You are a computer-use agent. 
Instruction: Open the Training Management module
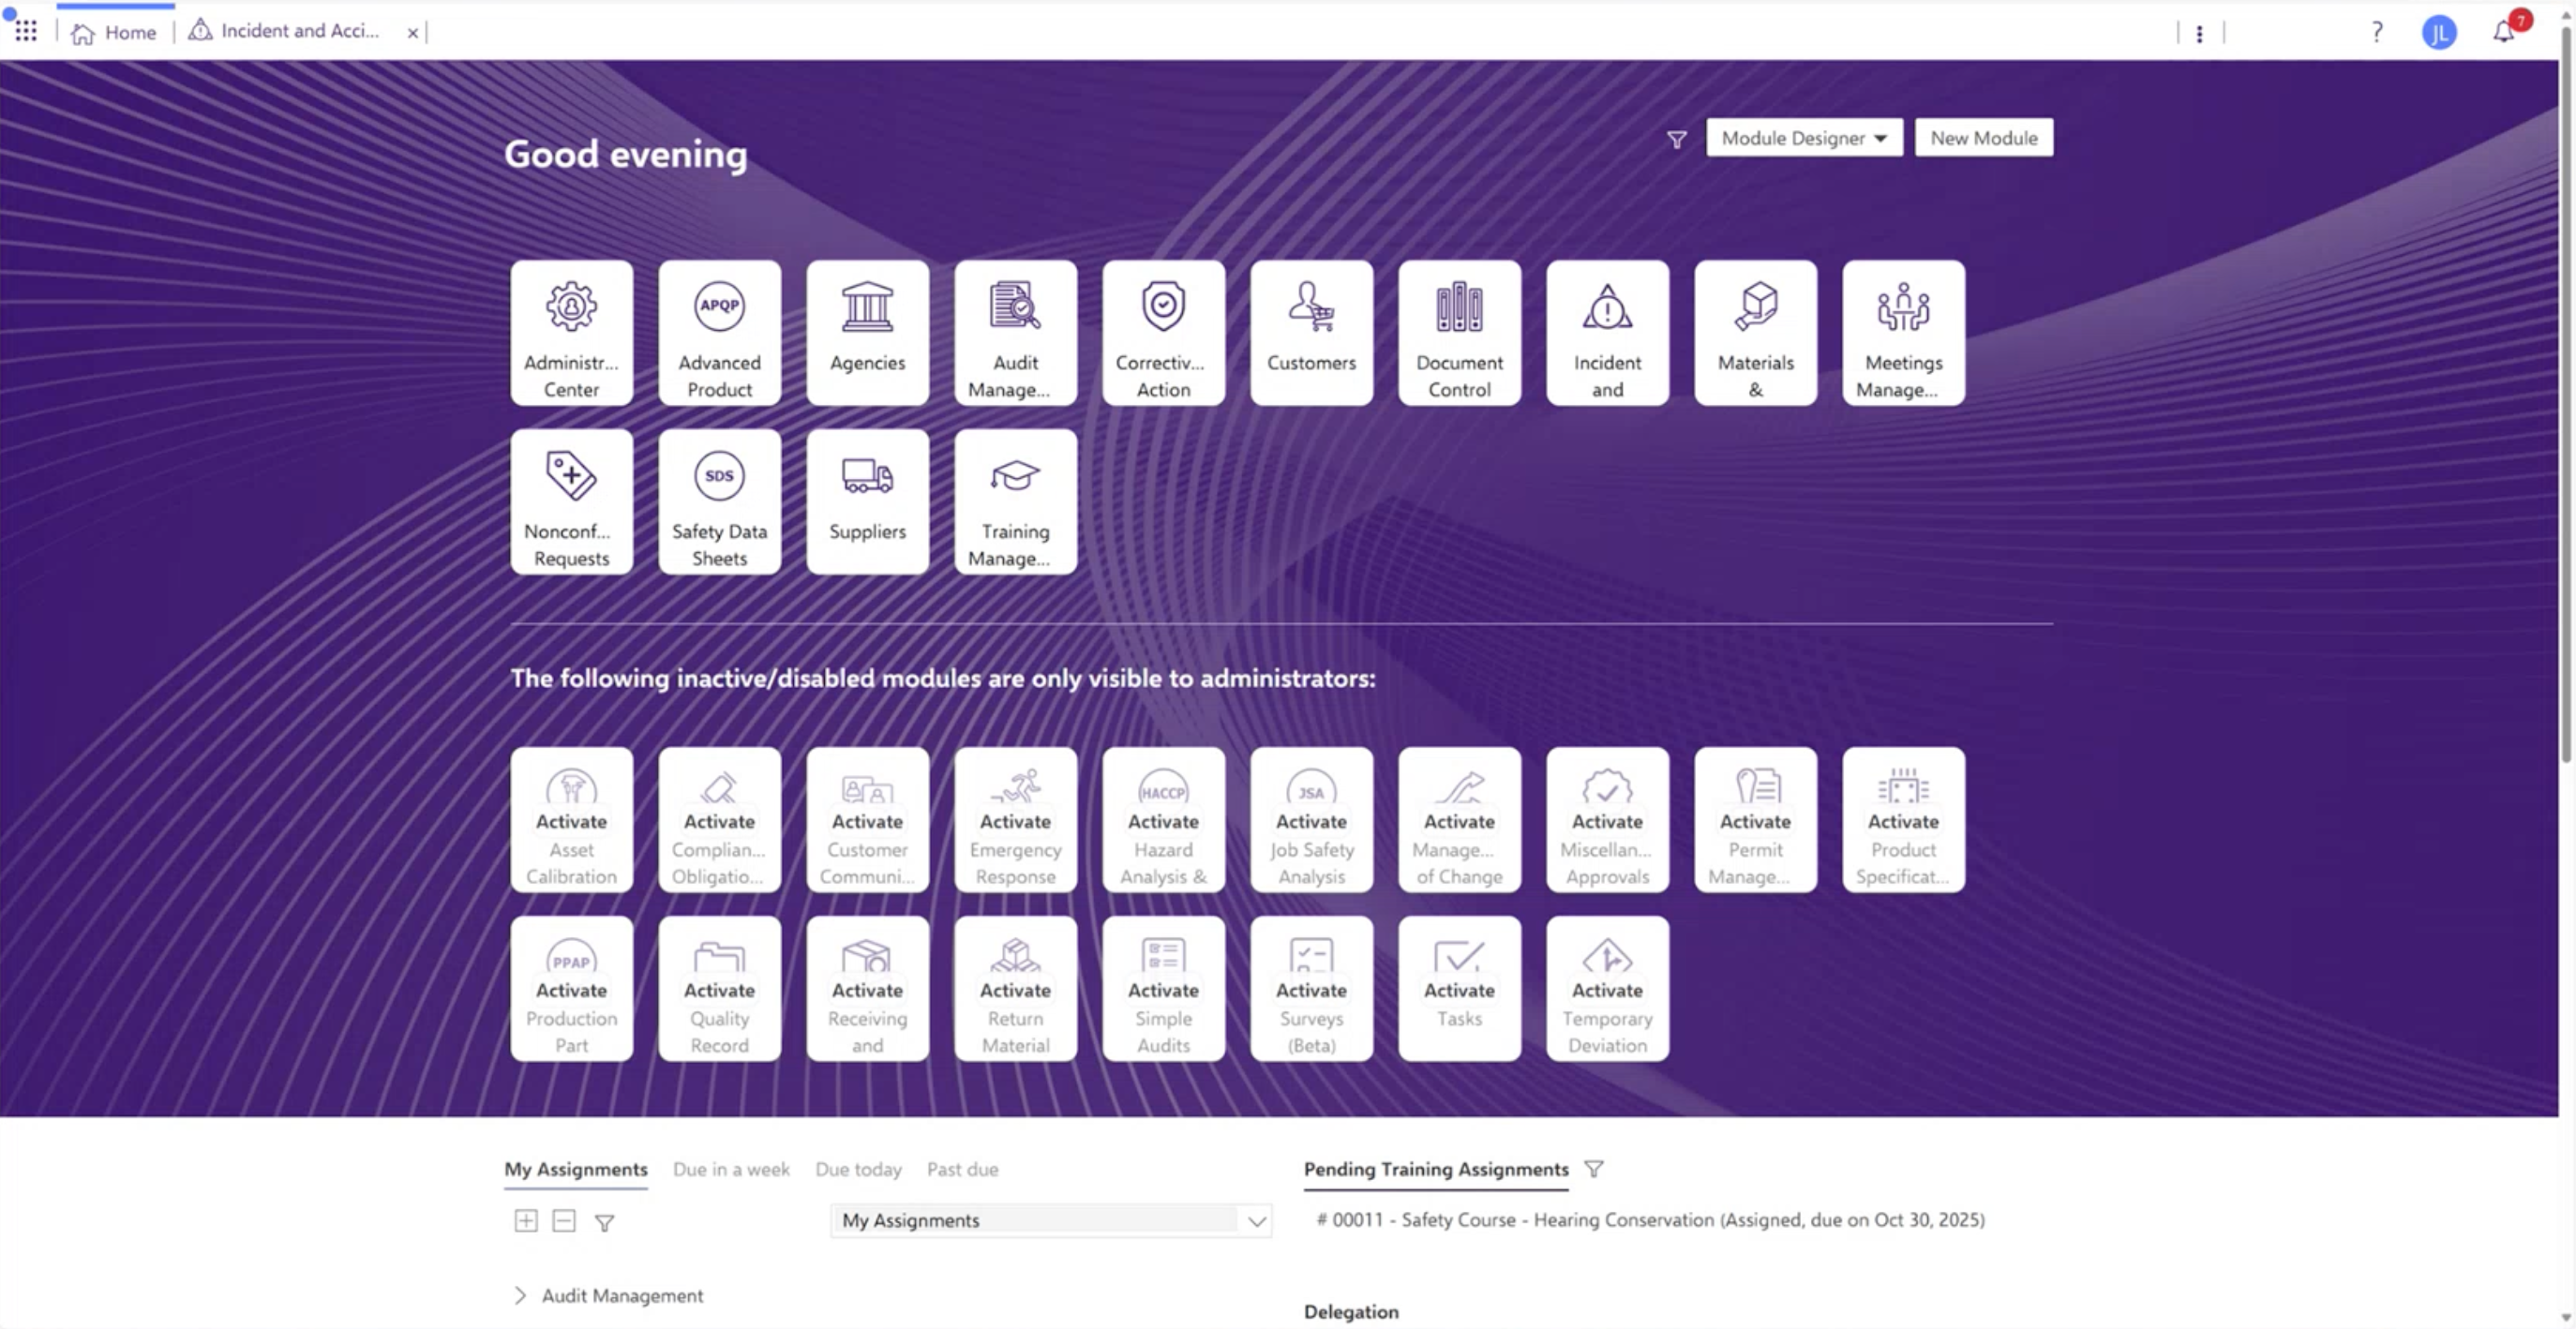(1015, 501)
